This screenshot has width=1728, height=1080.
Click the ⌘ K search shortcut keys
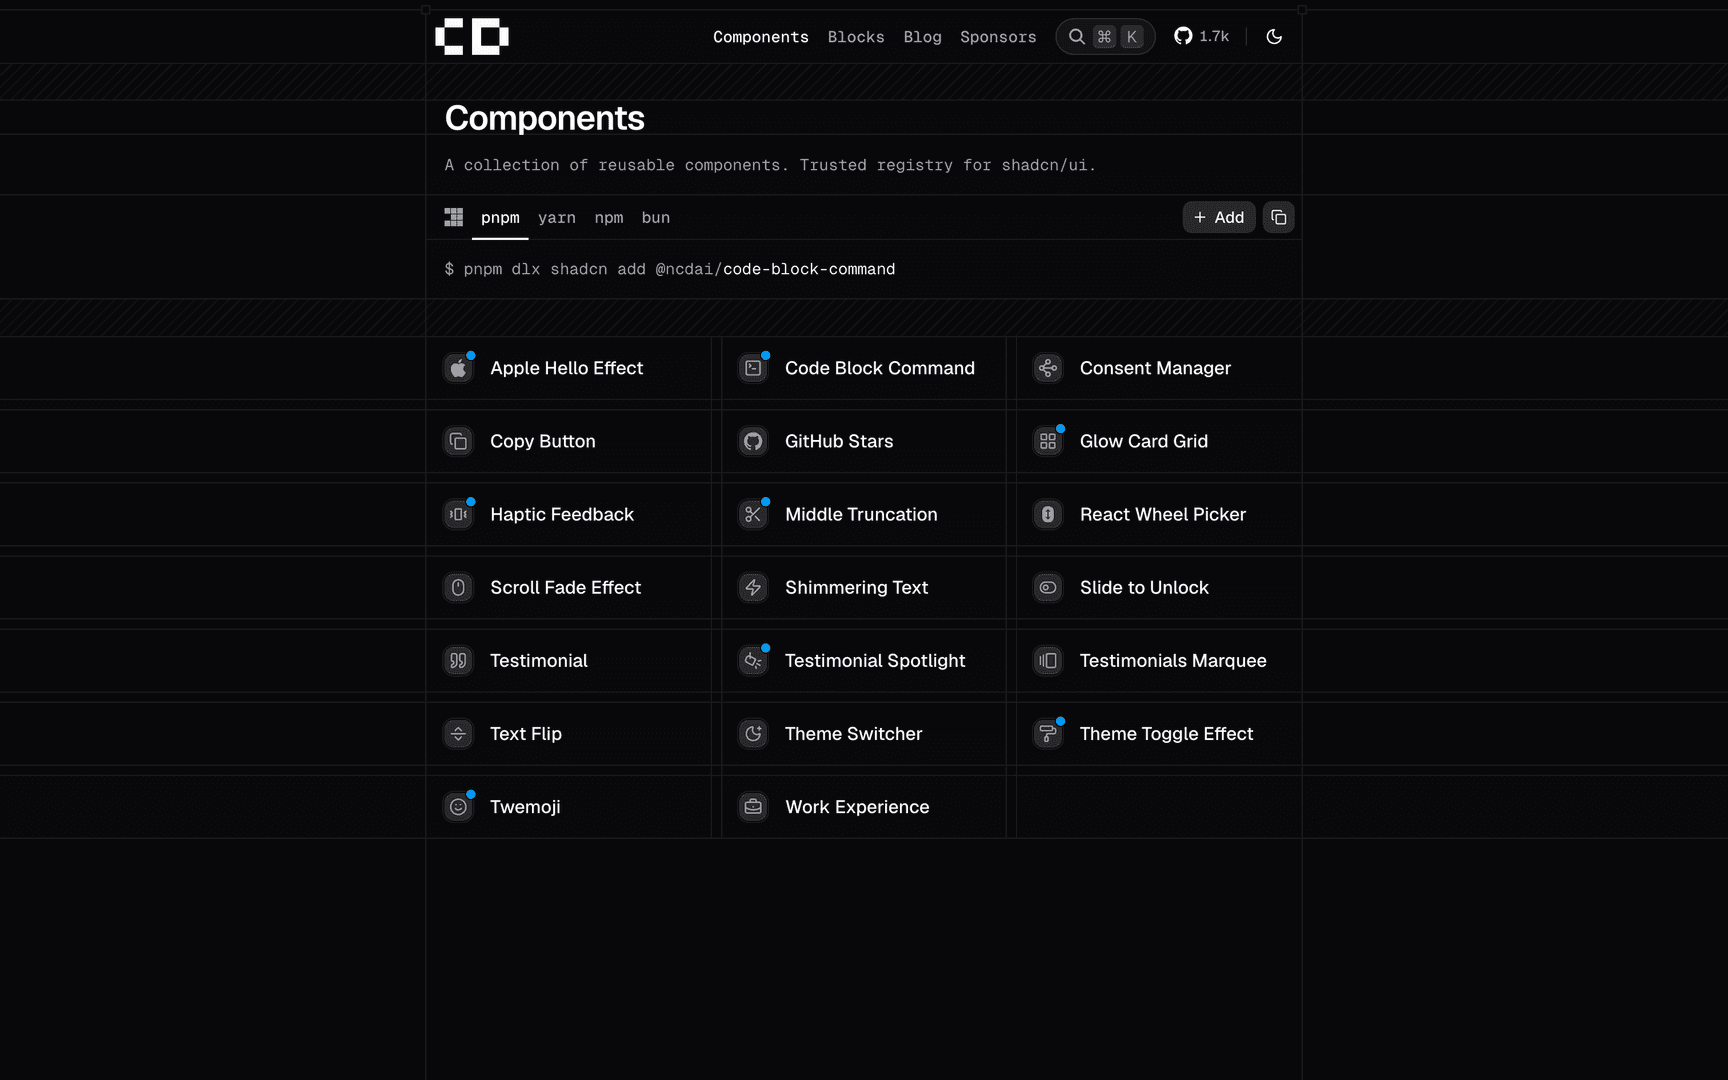pos(1118,37)
